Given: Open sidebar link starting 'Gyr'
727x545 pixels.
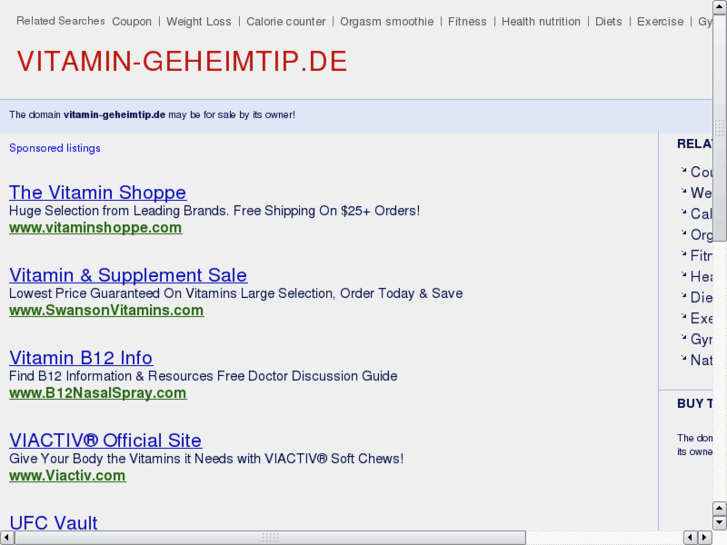Looking at the screenshot, I should pyautogui.click(x=701, y=340).
